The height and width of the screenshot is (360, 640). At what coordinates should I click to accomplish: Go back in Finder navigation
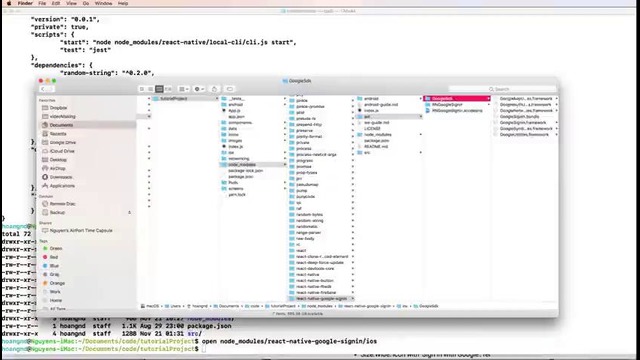43,89
